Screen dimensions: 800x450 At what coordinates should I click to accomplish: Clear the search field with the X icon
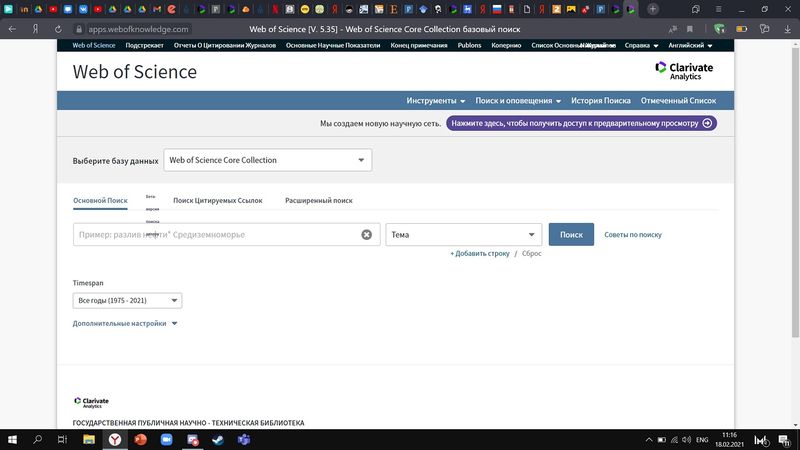pos(366,235)
